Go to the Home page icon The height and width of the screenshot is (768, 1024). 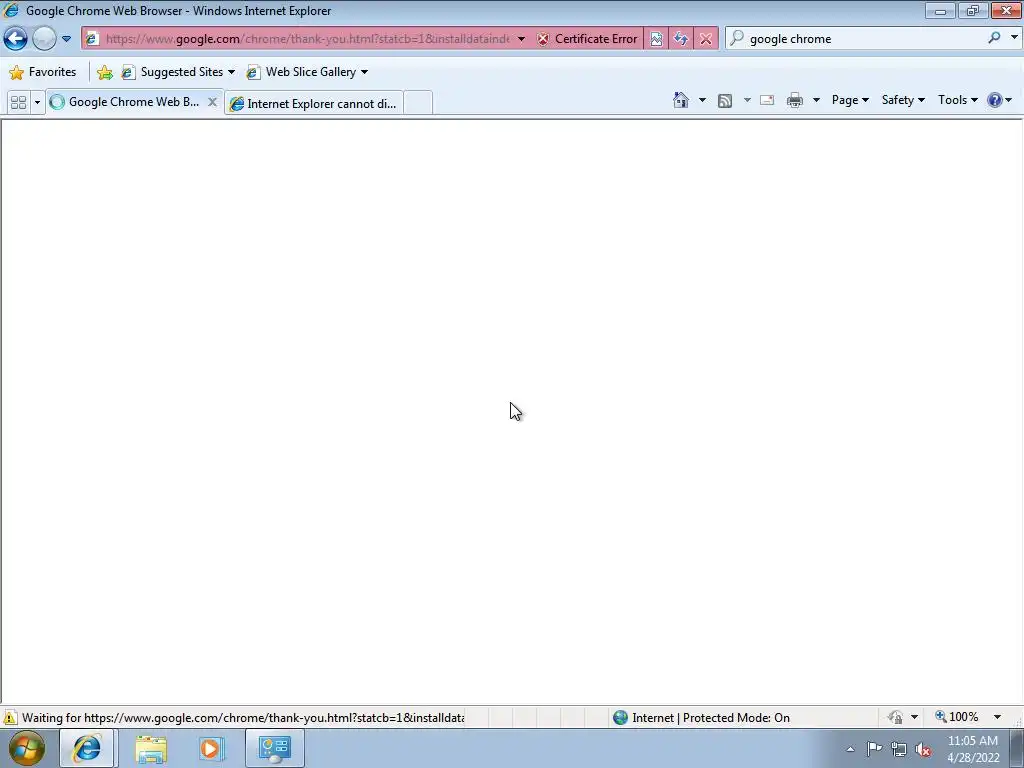tap(680, 100)
